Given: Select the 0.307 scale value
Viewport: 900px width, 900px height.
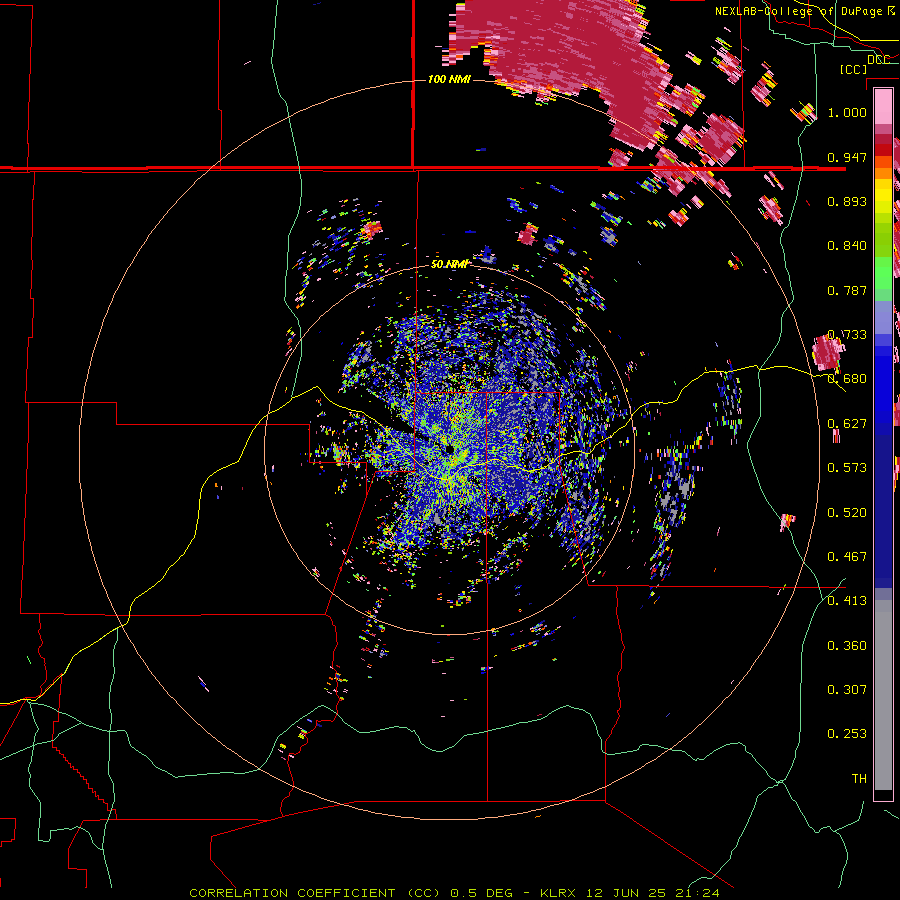Looking at the screenshot, I should [847, 690].
